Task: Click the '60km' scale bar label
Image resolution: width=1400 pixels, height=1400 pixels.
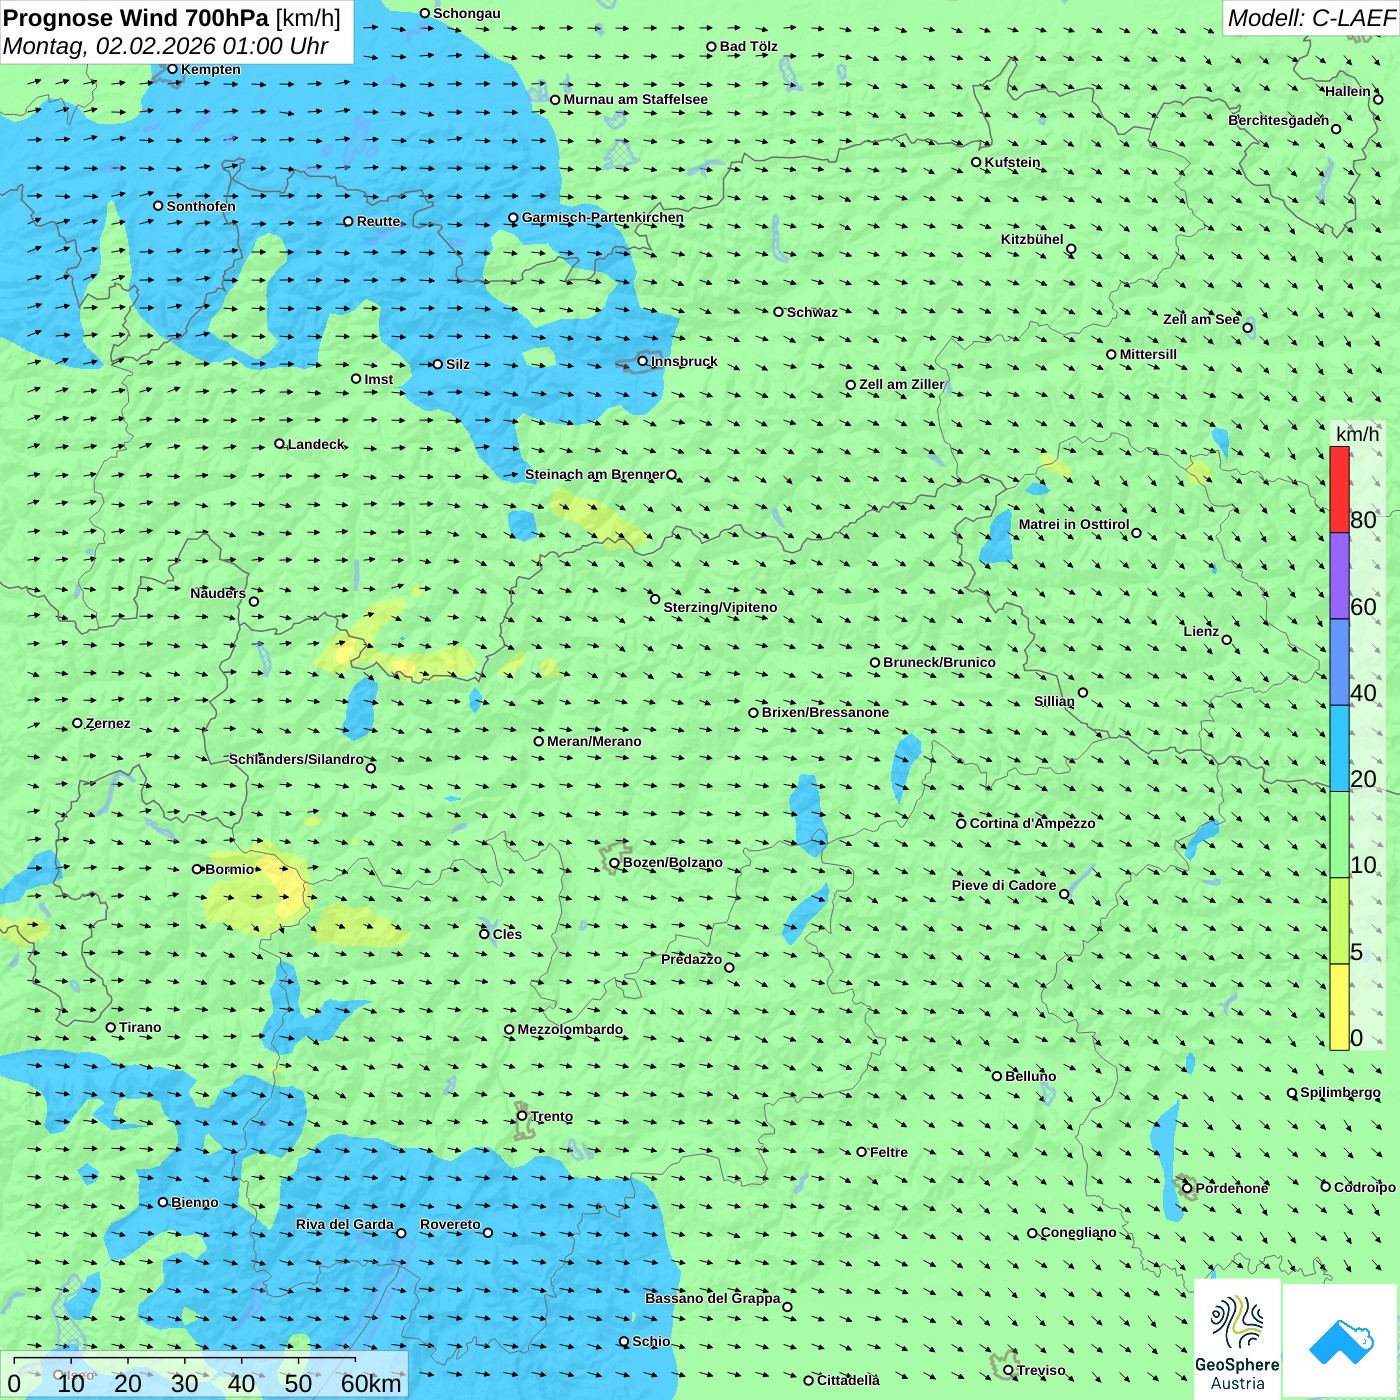Action: click(371, 1383)
